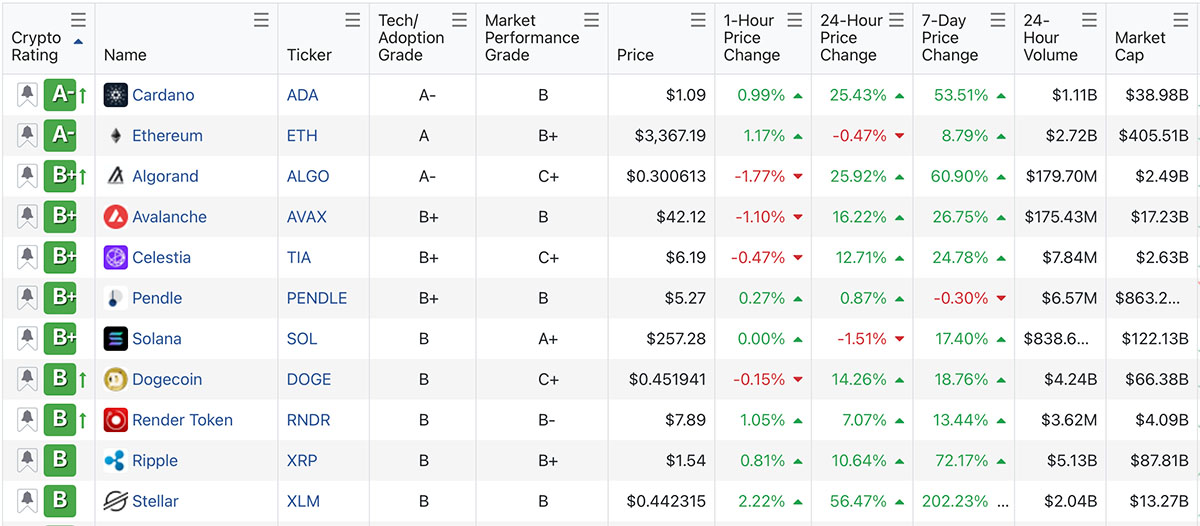This screenshot has width=1200, height=526.
Task: Toggle the alert bell for Celestia
Action: point(27,257)
